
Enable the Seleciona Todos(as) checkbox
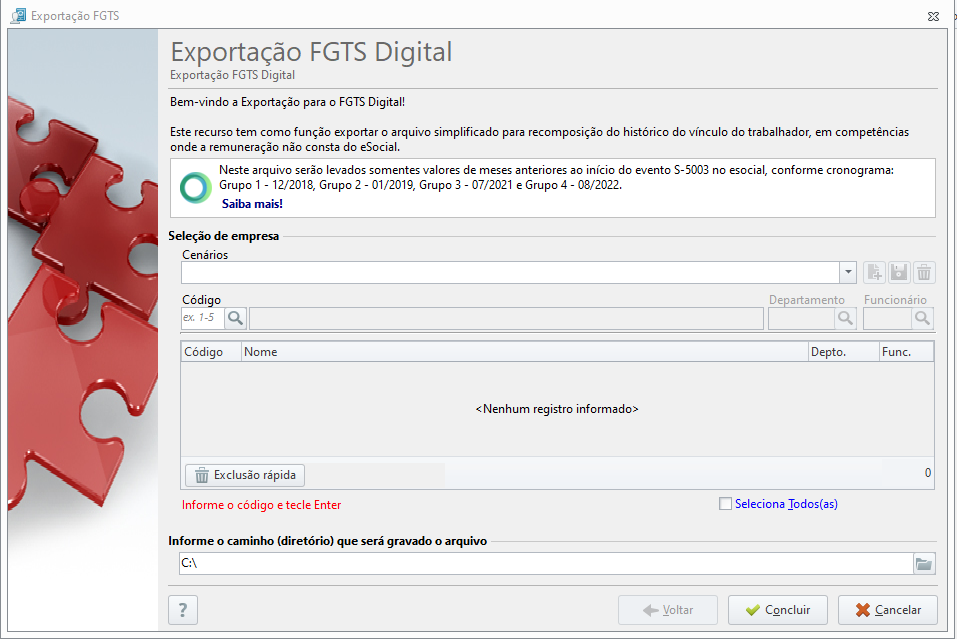click(x=725, y=504)
